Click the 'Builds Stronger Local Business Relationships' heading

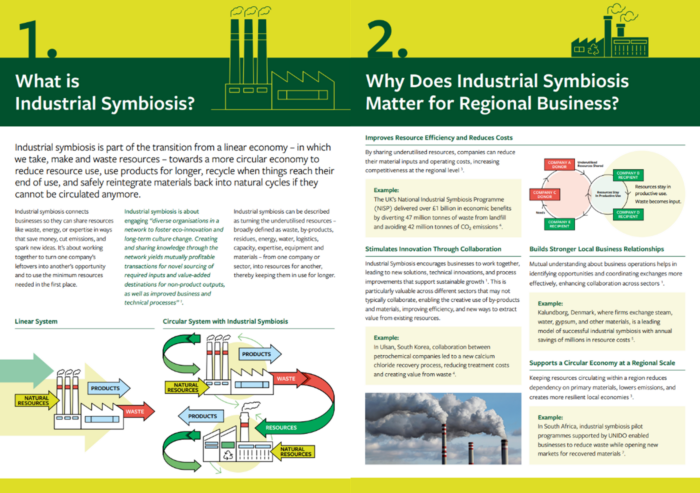pyautogui.click(x=596, y=249)
